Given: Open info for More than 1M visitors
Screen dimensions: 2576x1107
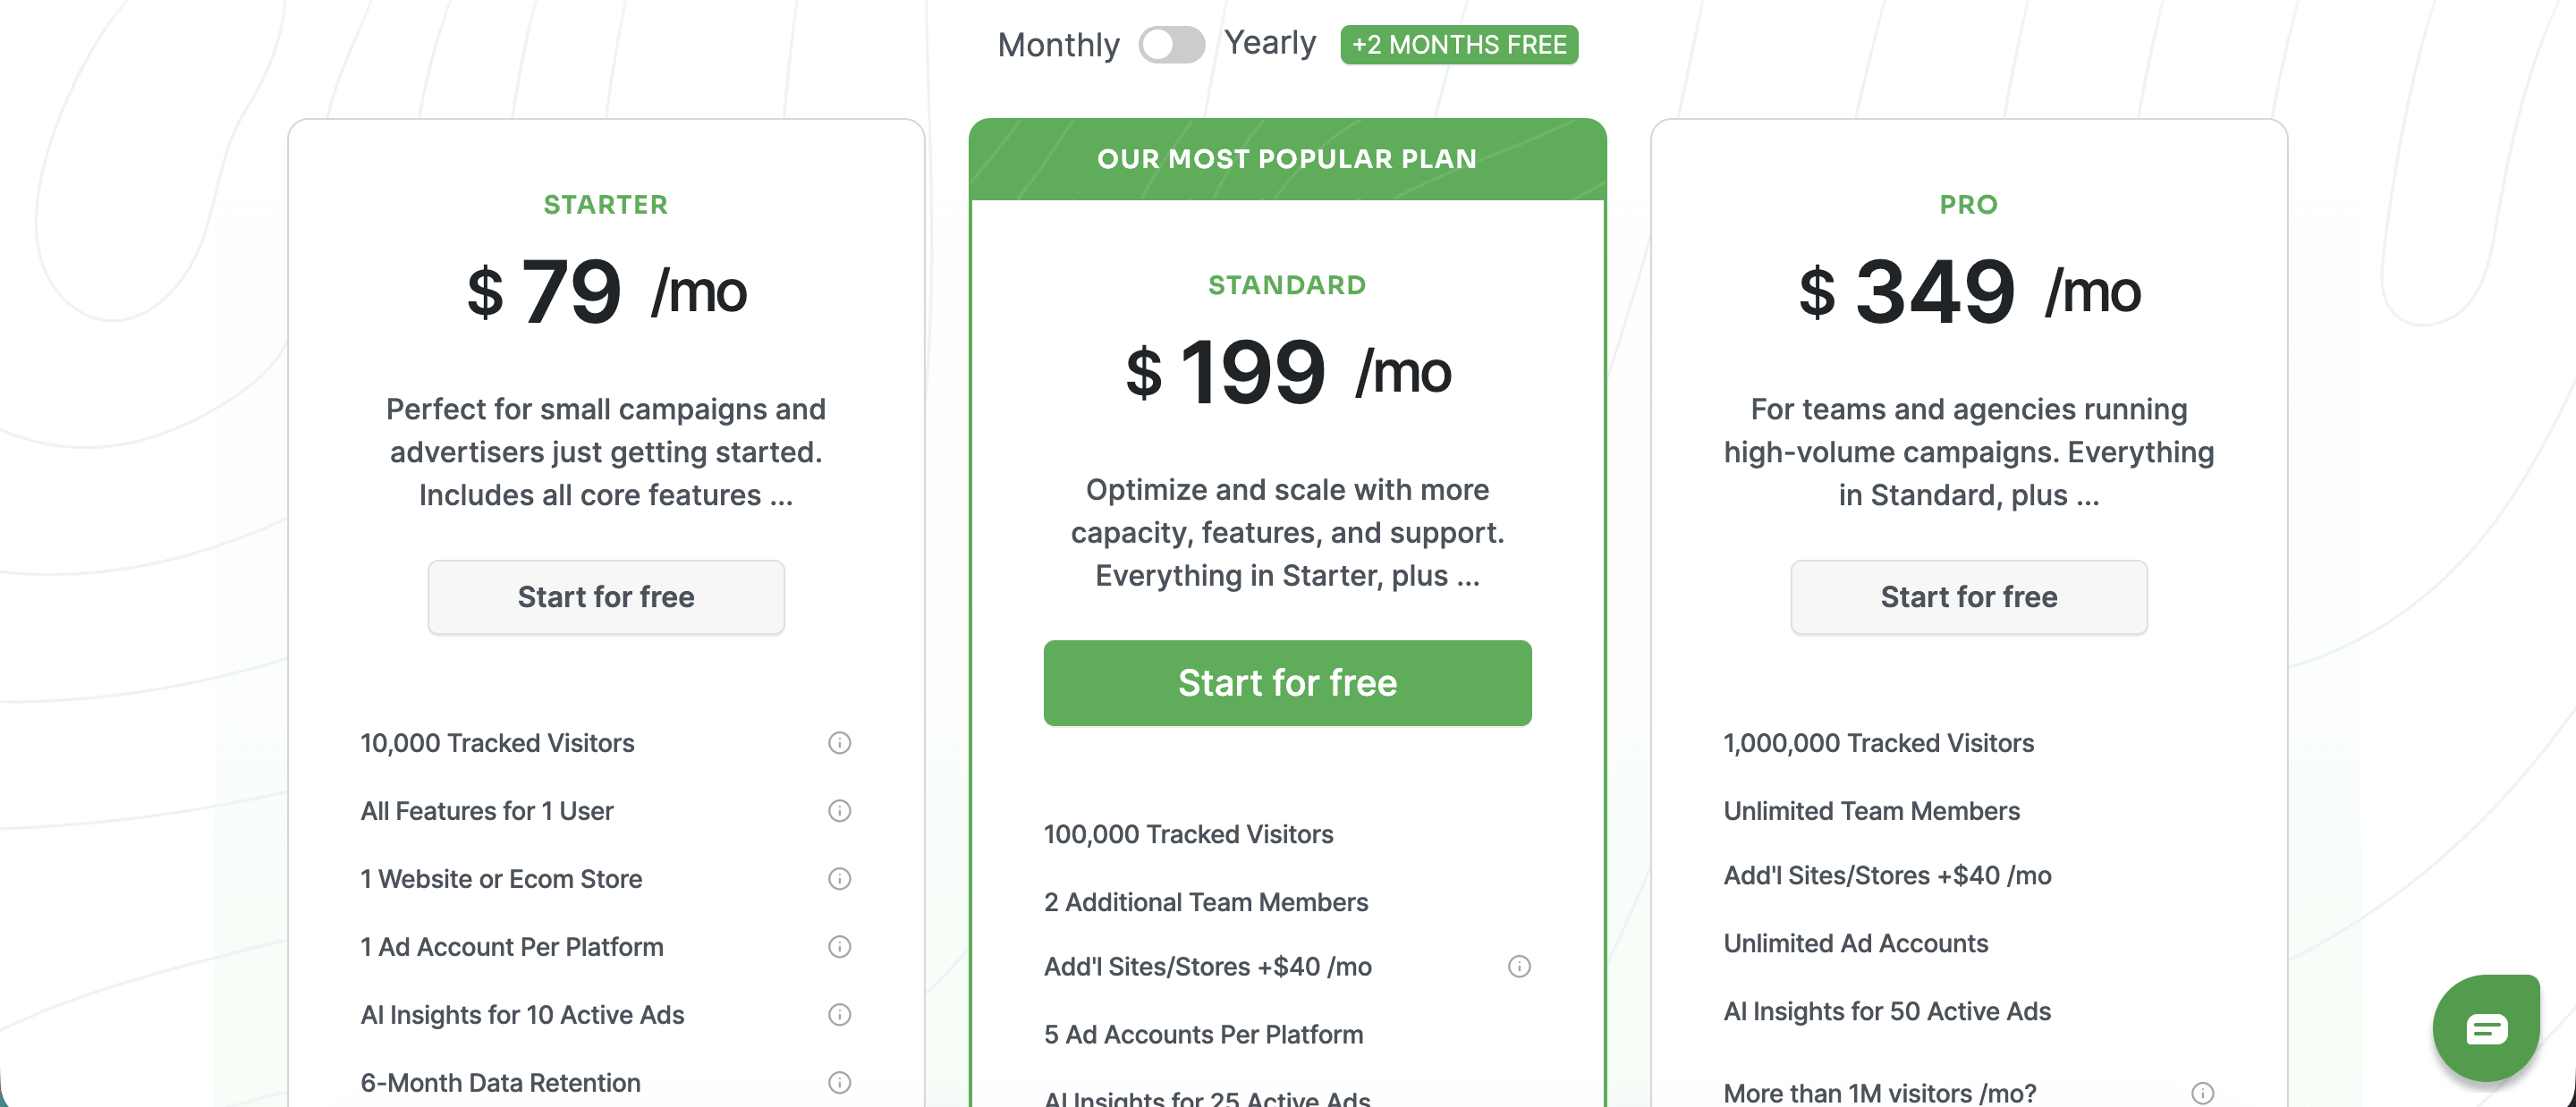Looking at the screenshot, I should [2202, 1093].
